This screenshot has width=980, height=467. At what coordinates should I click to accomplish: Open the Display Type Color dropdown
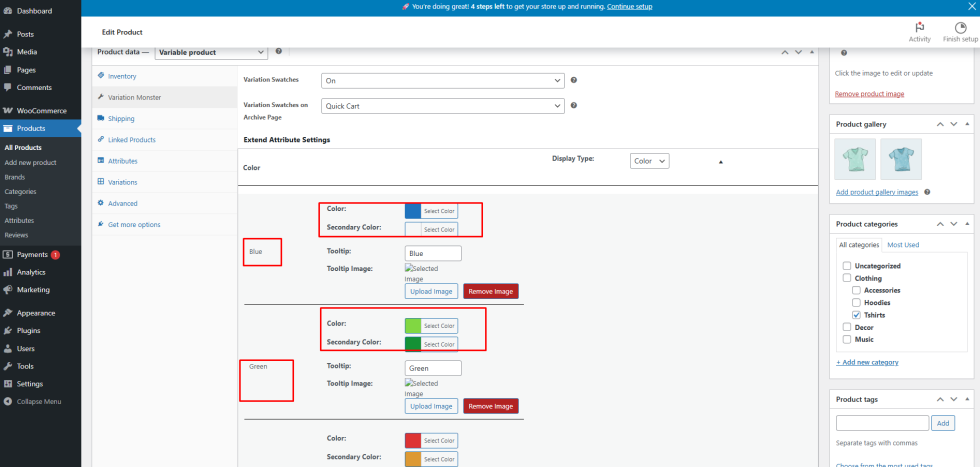(649, 161)
